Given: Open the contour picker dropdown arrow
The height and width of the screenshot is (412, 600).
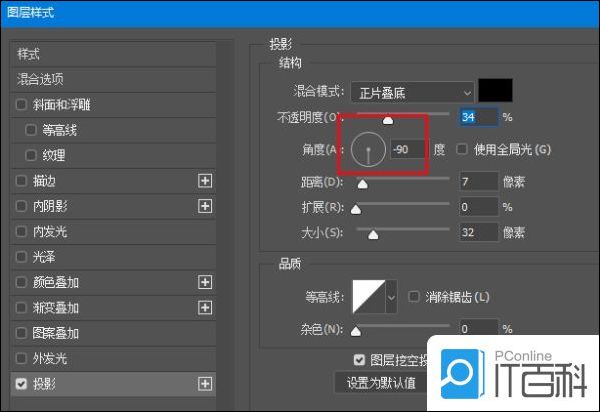Looking at the screenshot, I should tap(391, 297).
